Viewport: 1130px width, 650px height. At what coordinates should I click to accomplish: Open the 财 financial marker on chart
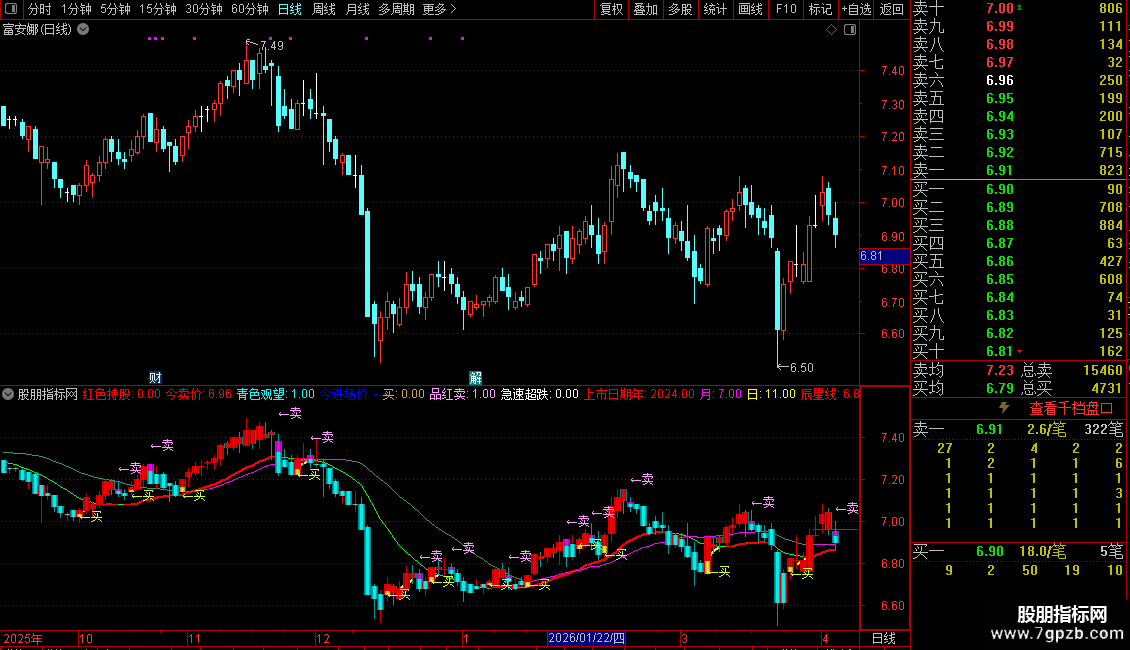[x=155, y=378]
